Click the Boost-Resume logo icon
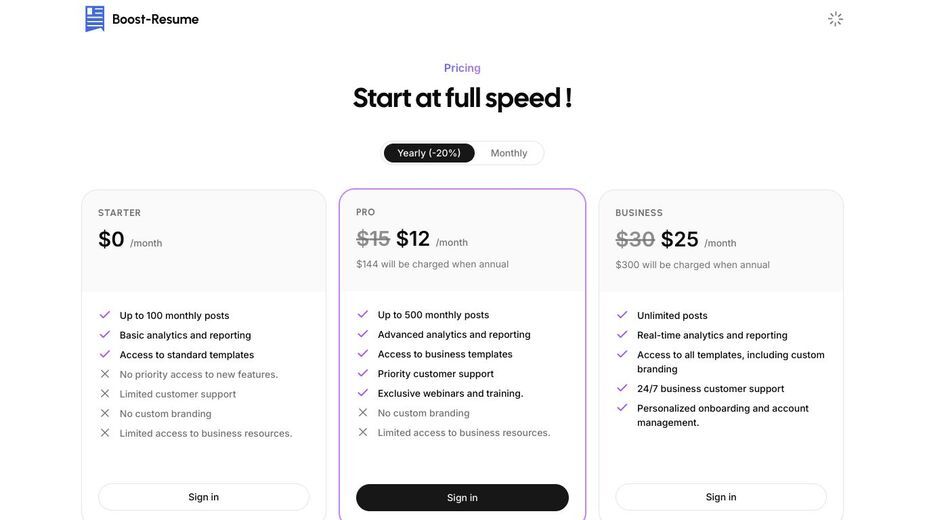The height and width of the screenshot is (520, 925). (94, 19)
